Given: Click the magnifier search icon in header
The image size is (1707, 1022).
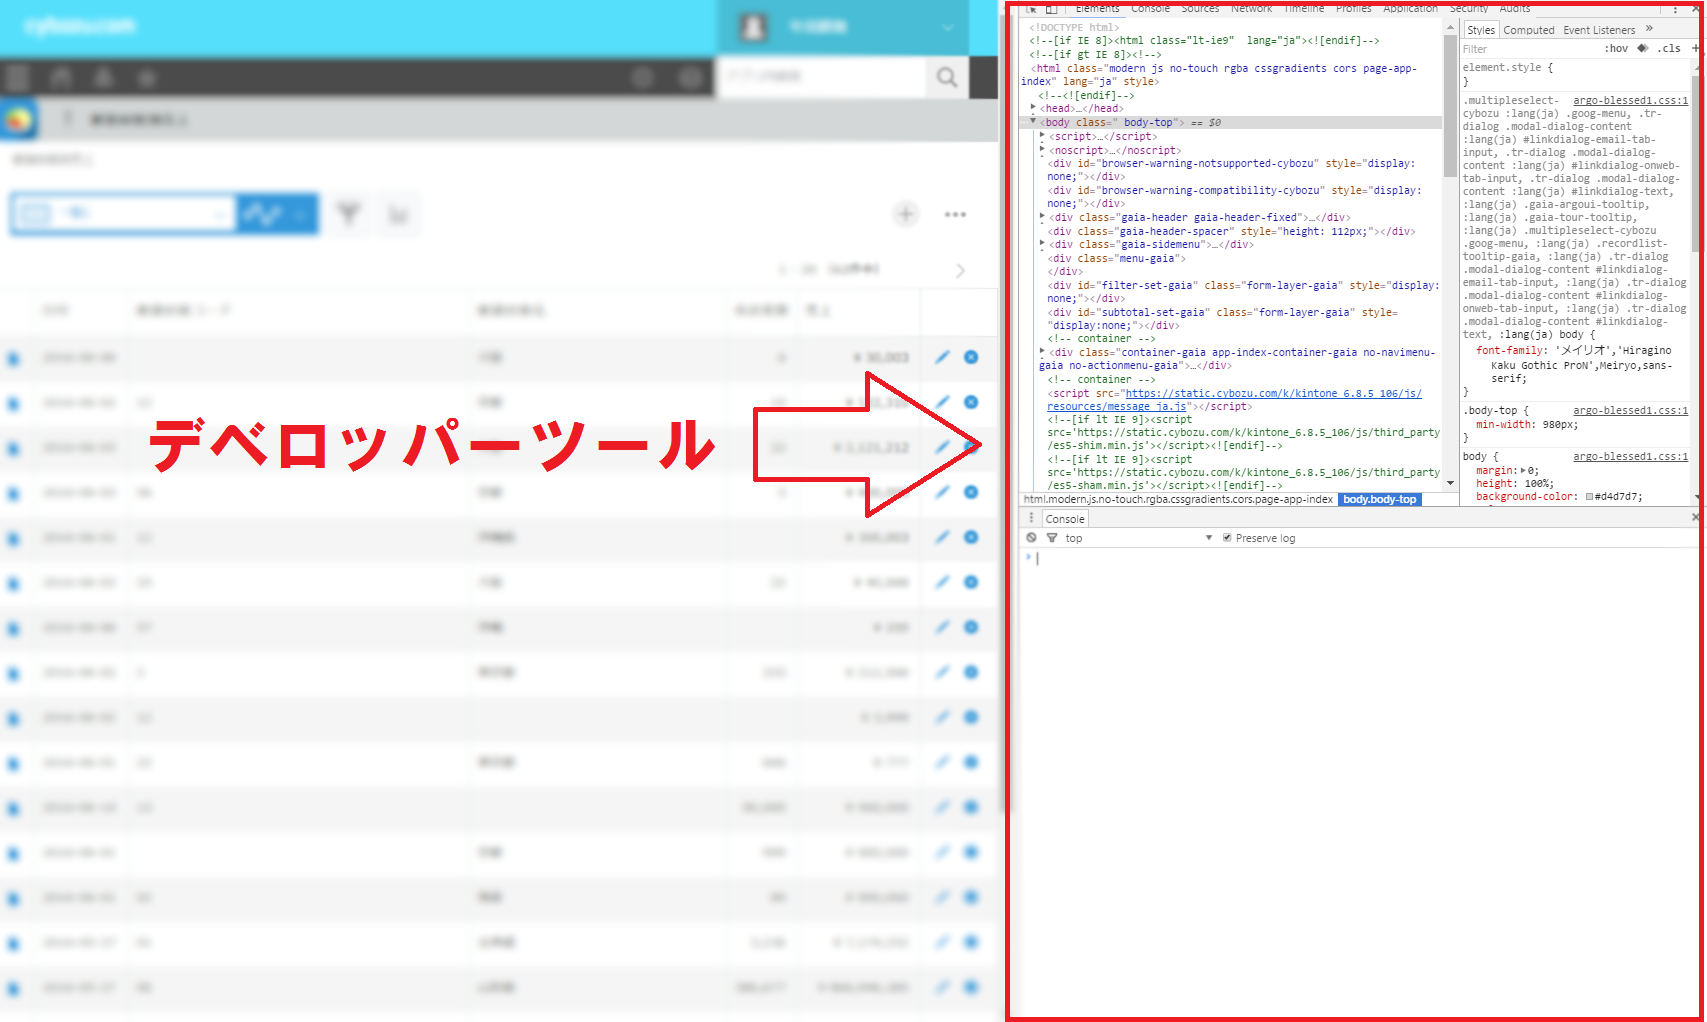Looking at the screenshot, I should 946,77.
